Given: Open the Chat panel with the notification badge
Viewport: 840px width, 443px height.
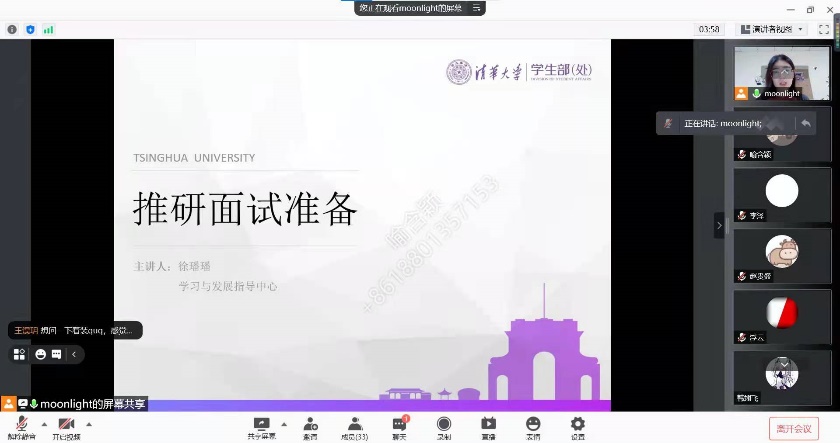Looking at the screenshot, I should (x=399, y=425).
